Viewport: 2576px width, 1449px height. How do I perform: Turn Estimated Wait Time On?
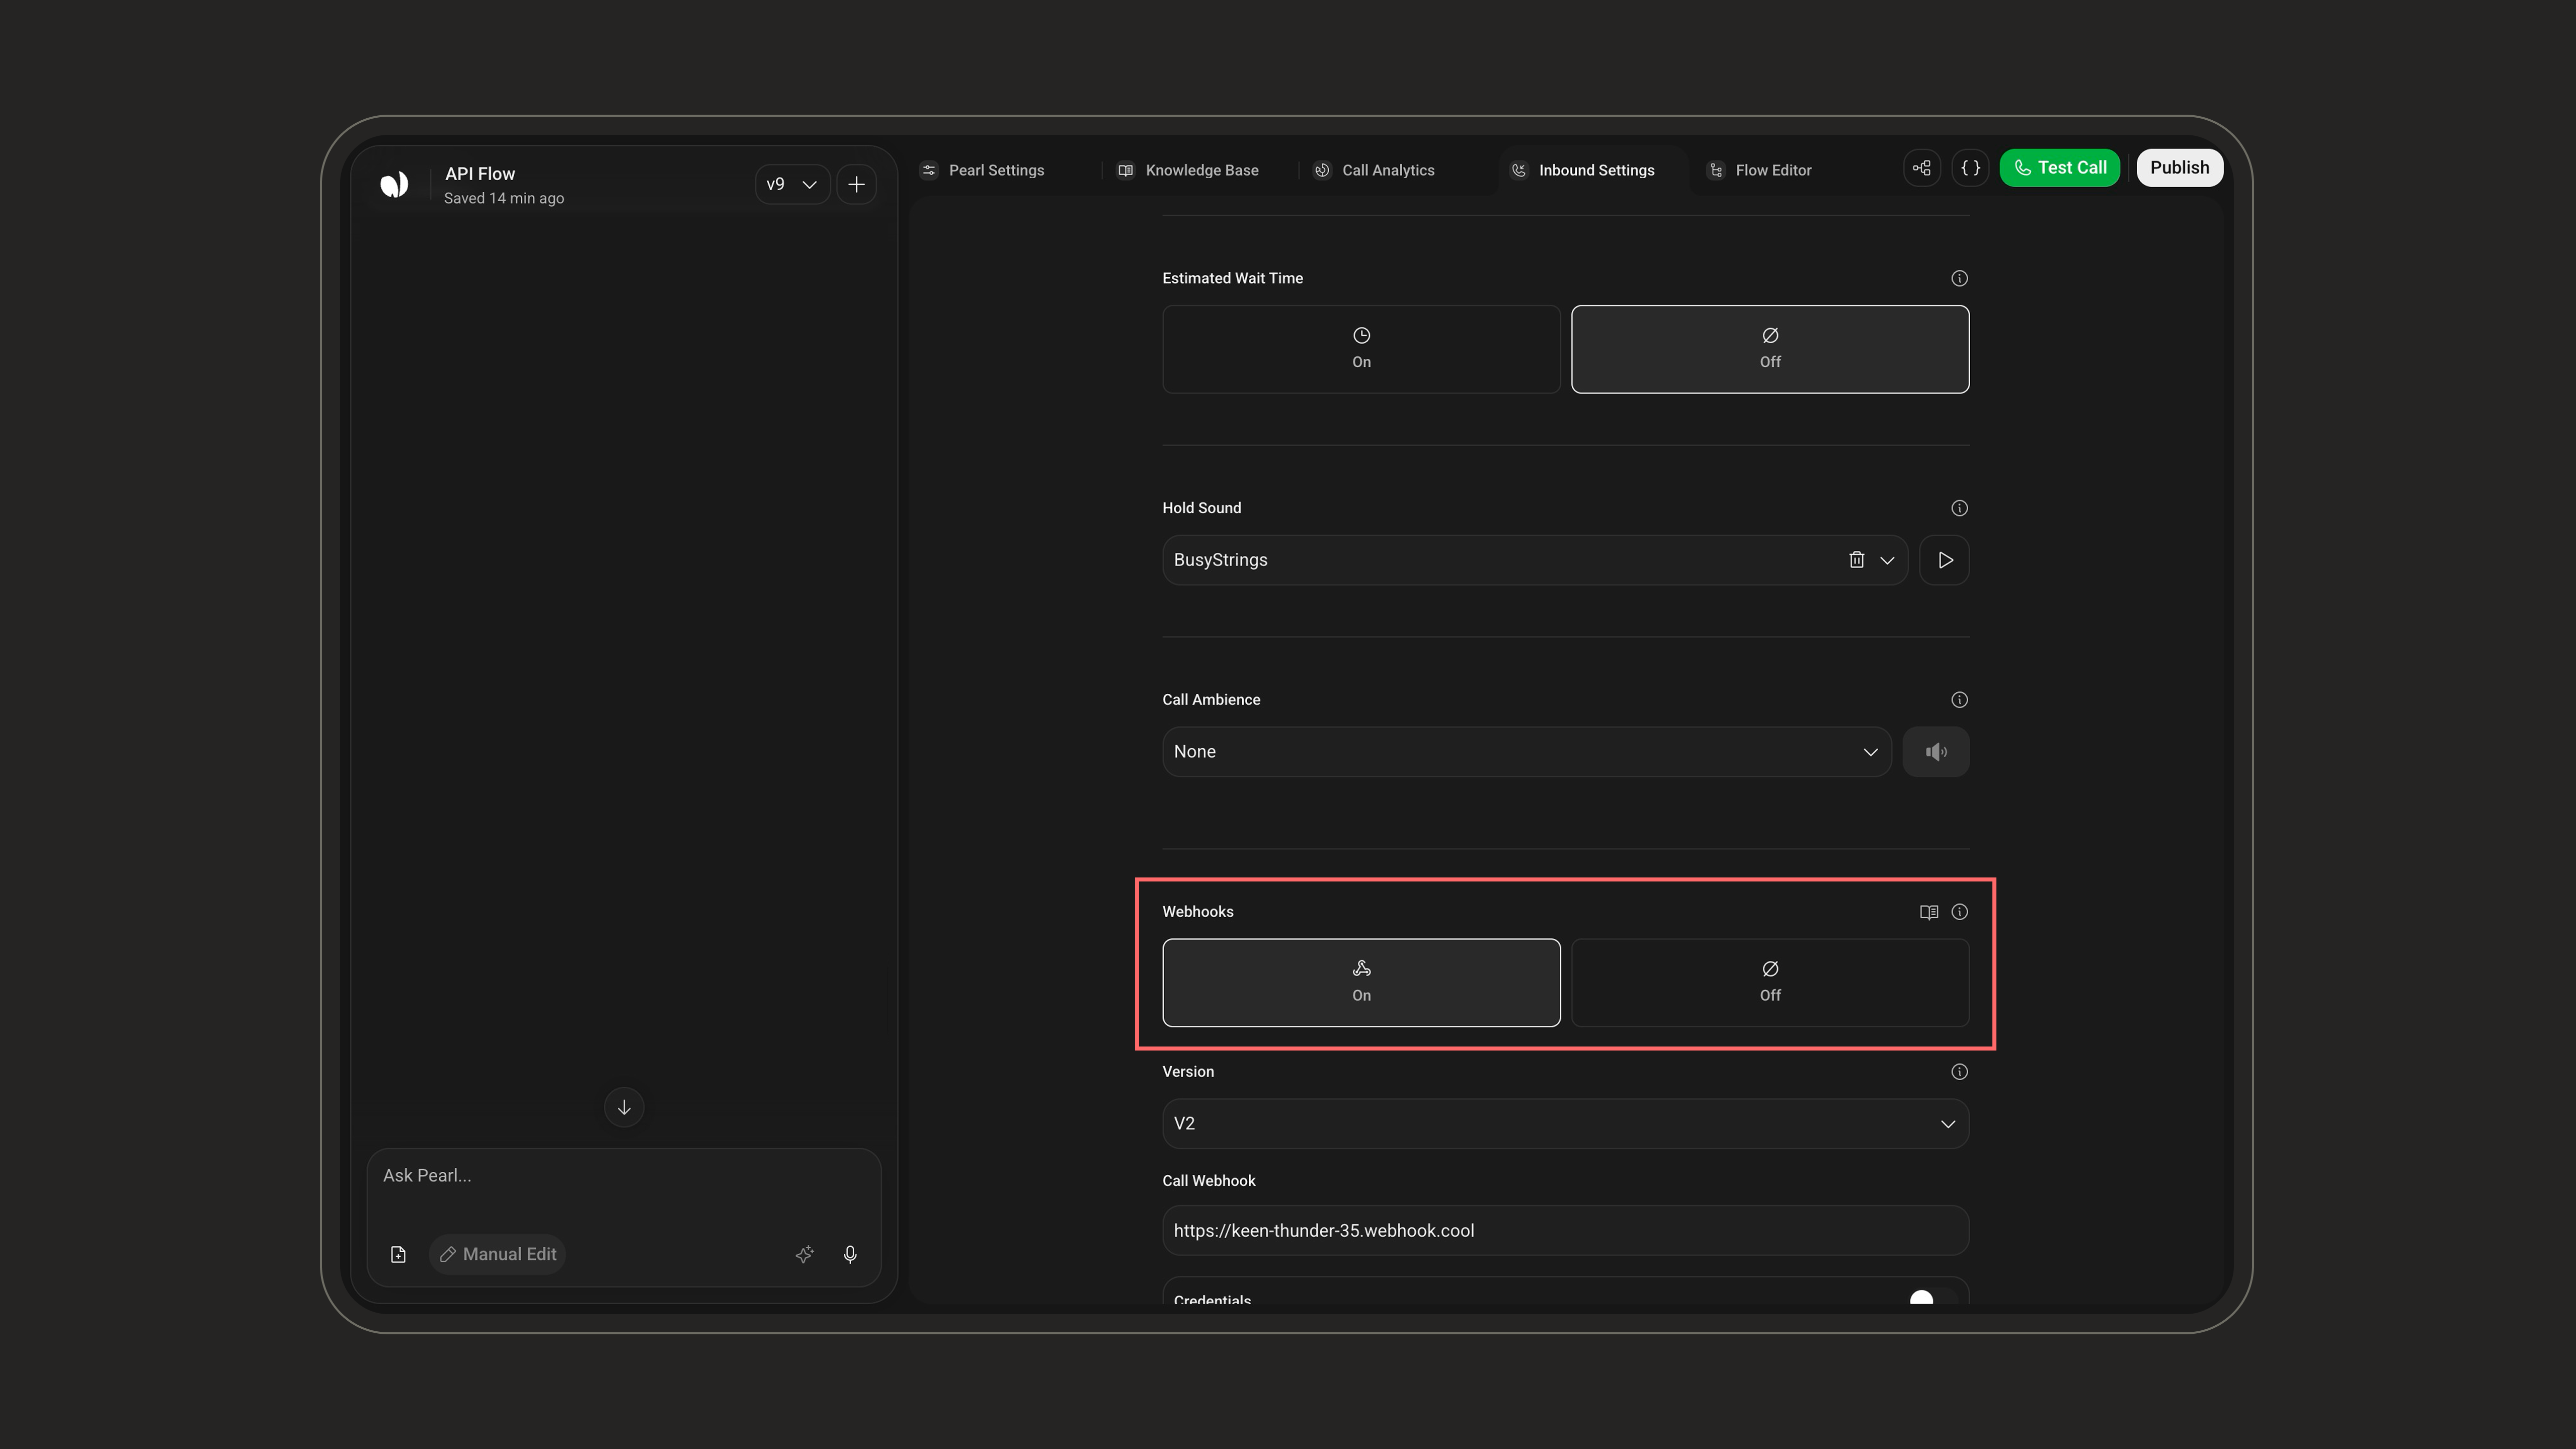(x=1361, y=349)
